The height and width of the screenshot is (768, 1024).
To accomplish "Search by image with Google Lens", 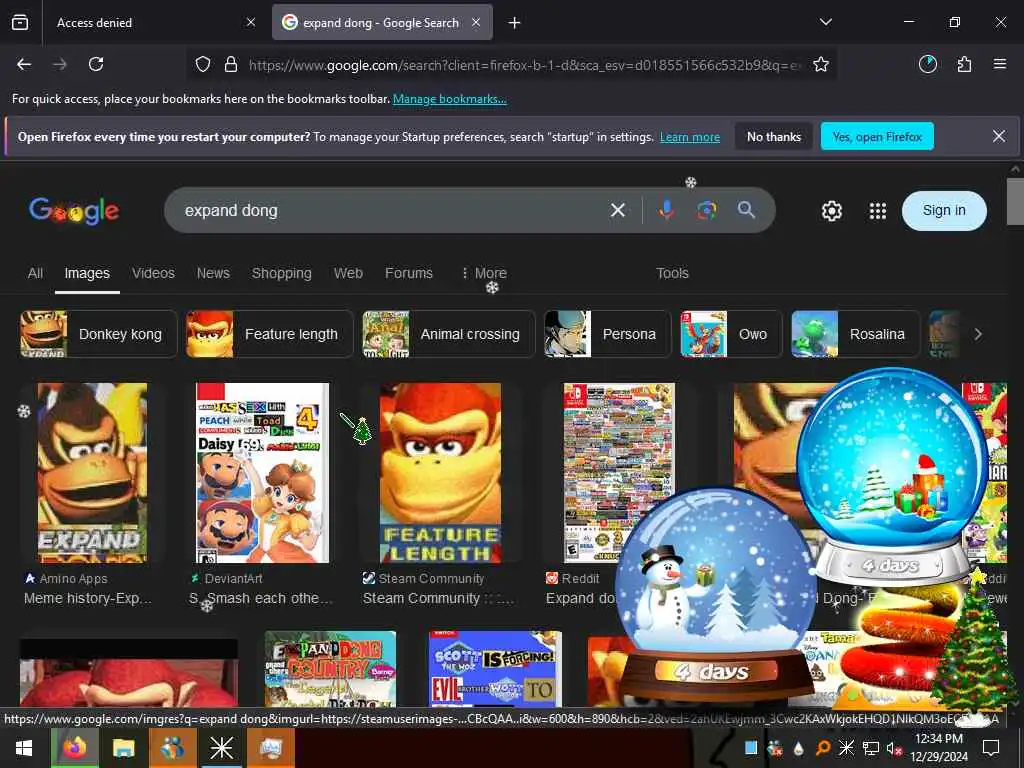I will pos(707,210).
